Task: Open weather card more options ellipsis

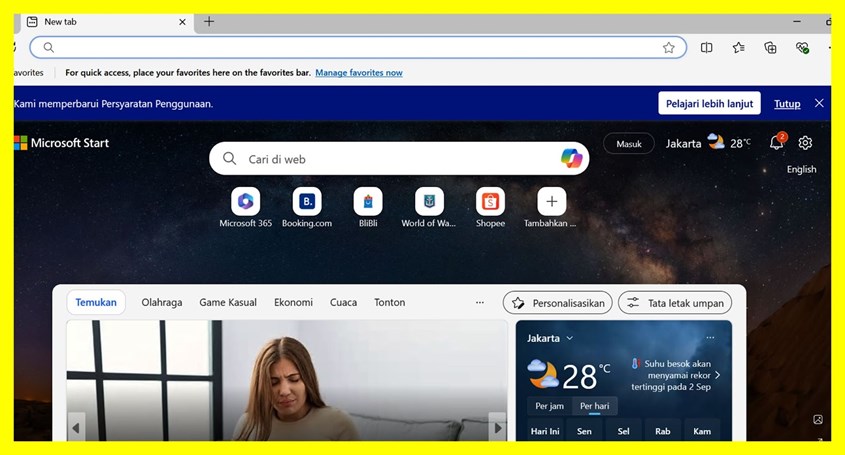Action: pos(710,338)
